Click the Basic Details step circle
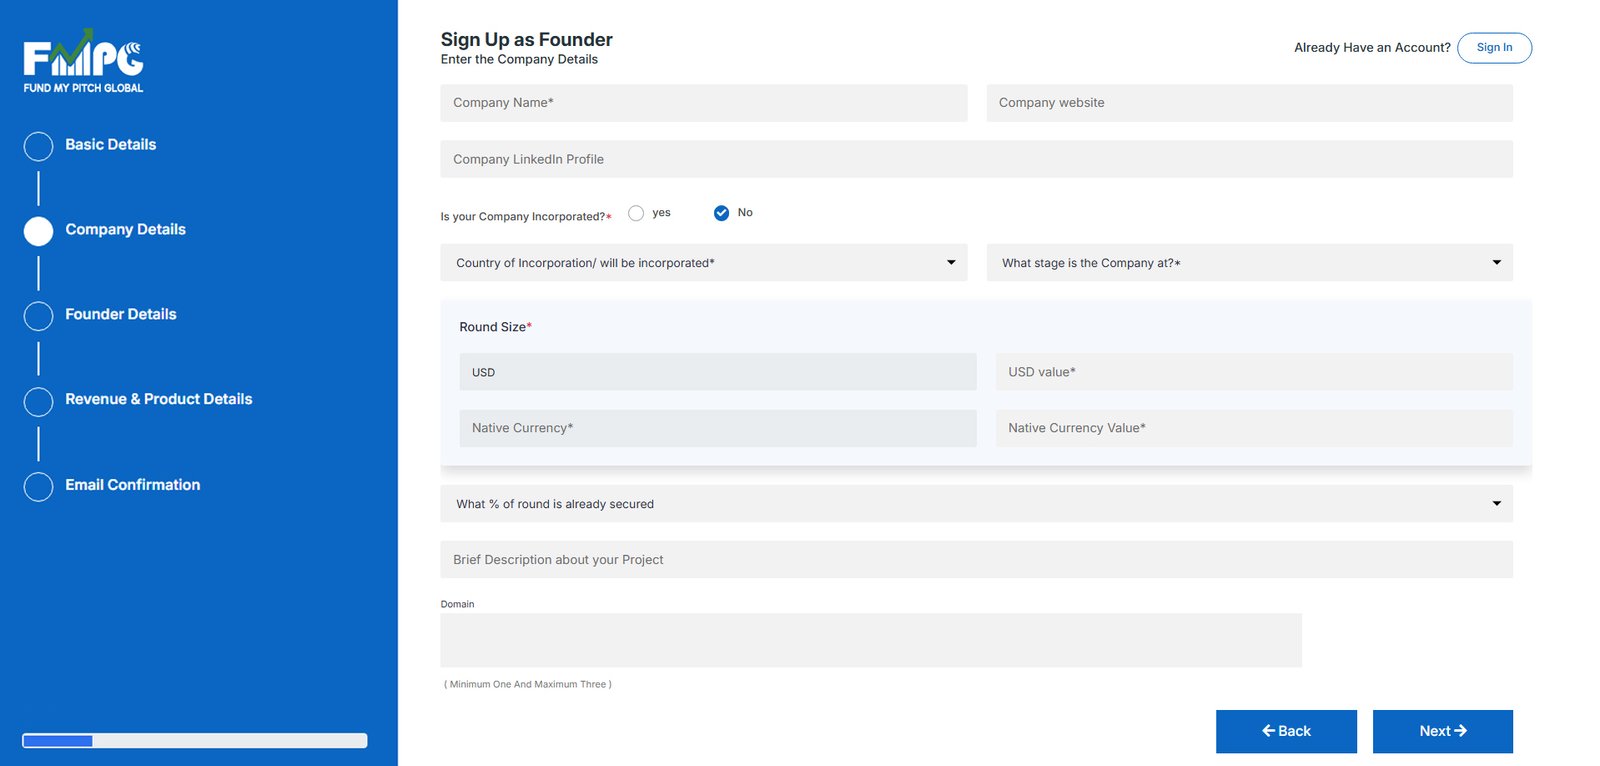This screenshot has height=766, width=1600. 38,146
